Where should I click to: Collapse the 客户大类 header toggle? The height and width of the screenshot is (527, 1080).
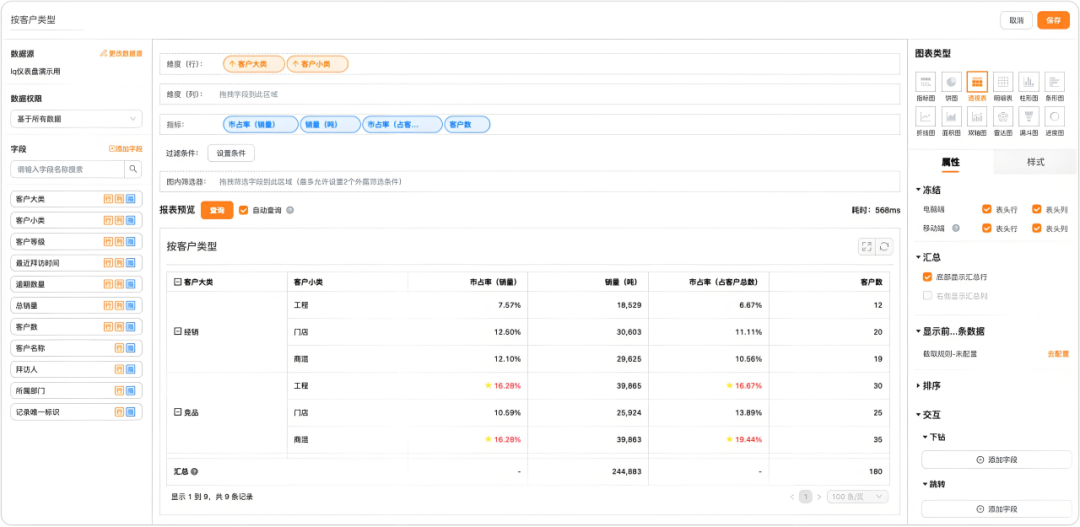178,282
